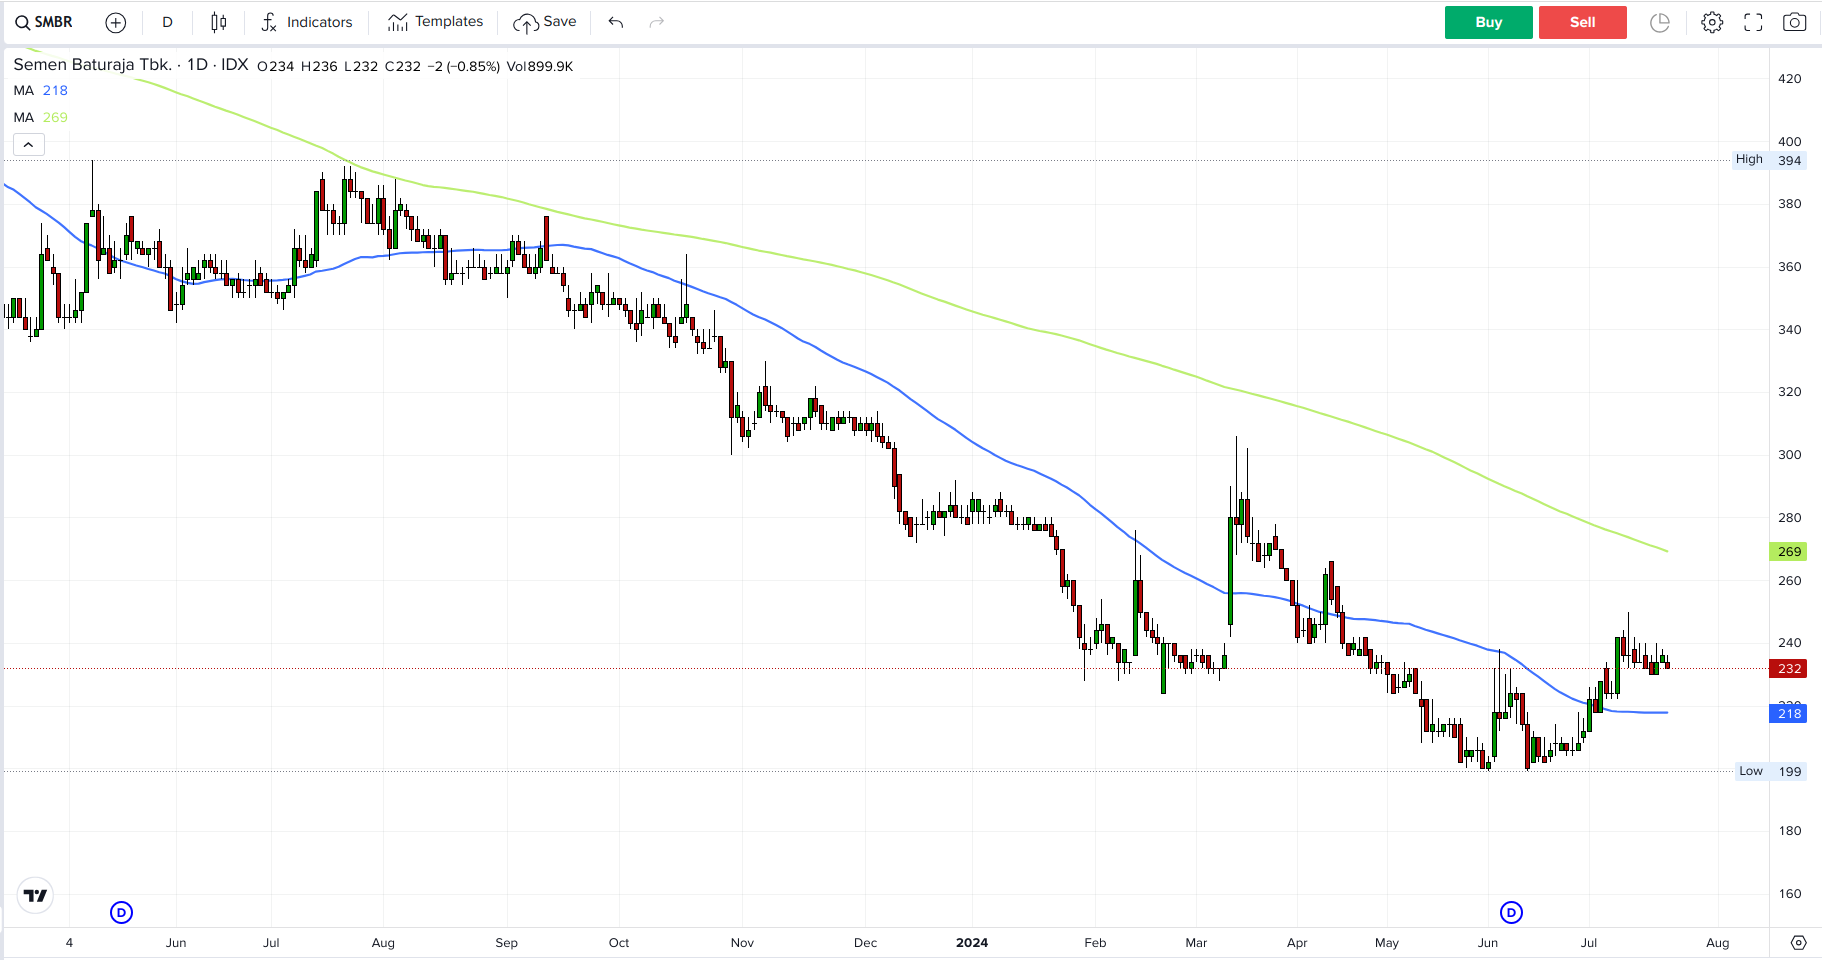
Task: Click the Nov label on time axis
Action: point(742,942)
